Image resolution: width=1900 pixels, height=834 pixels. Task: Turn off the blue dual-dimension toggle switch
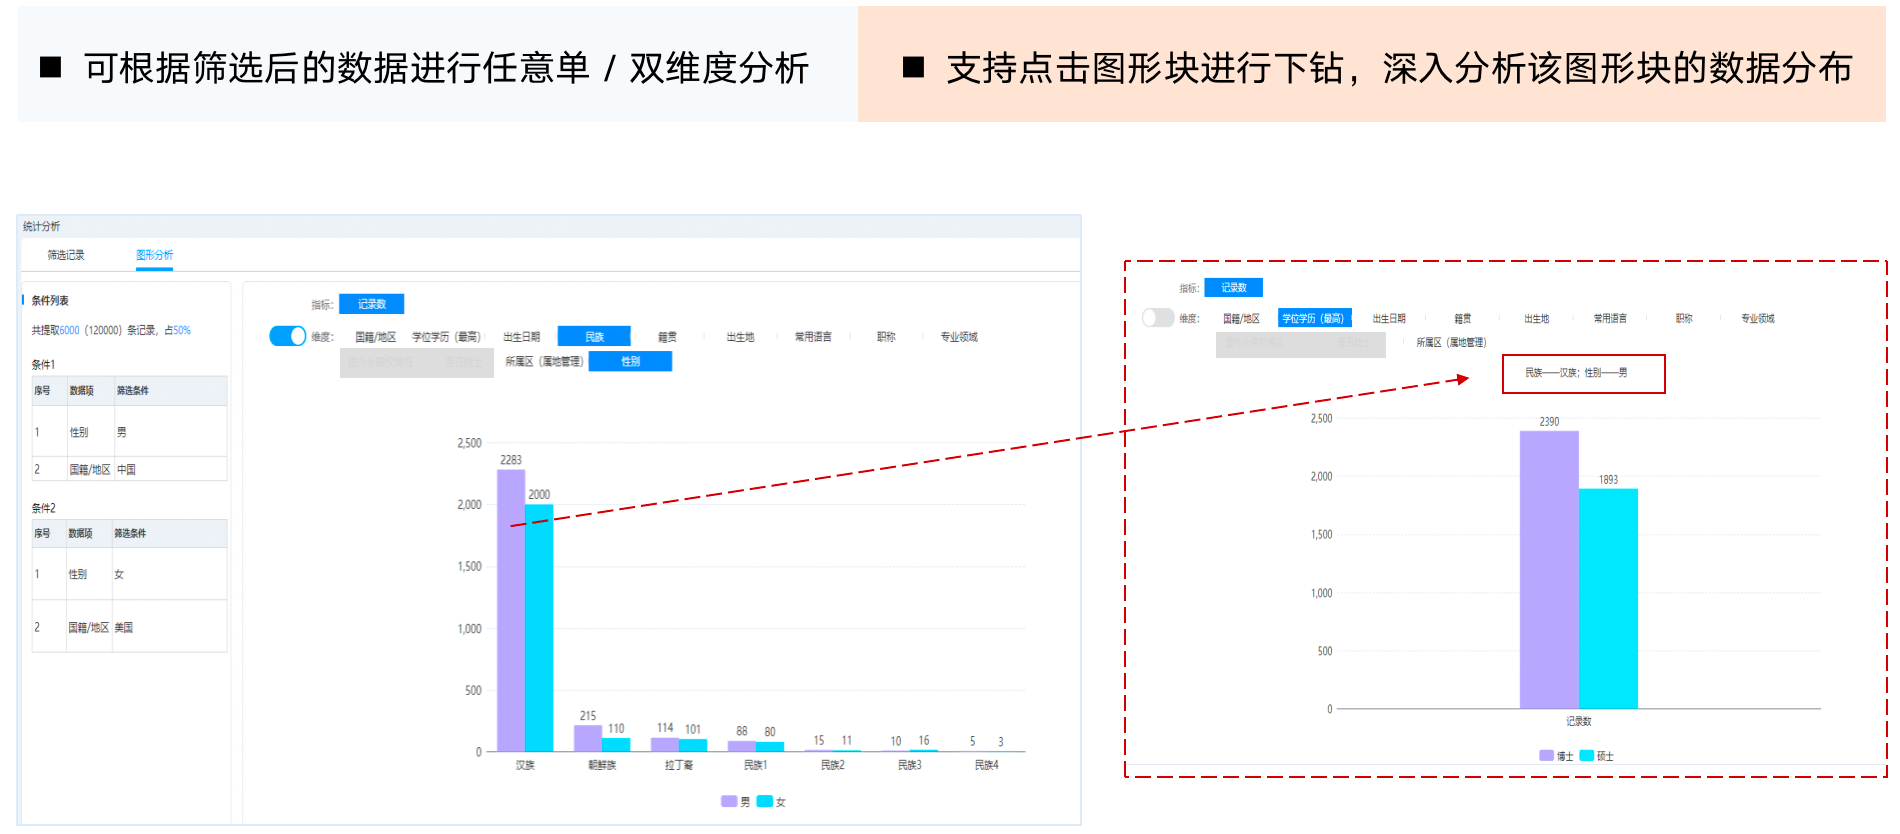point(288,336)
